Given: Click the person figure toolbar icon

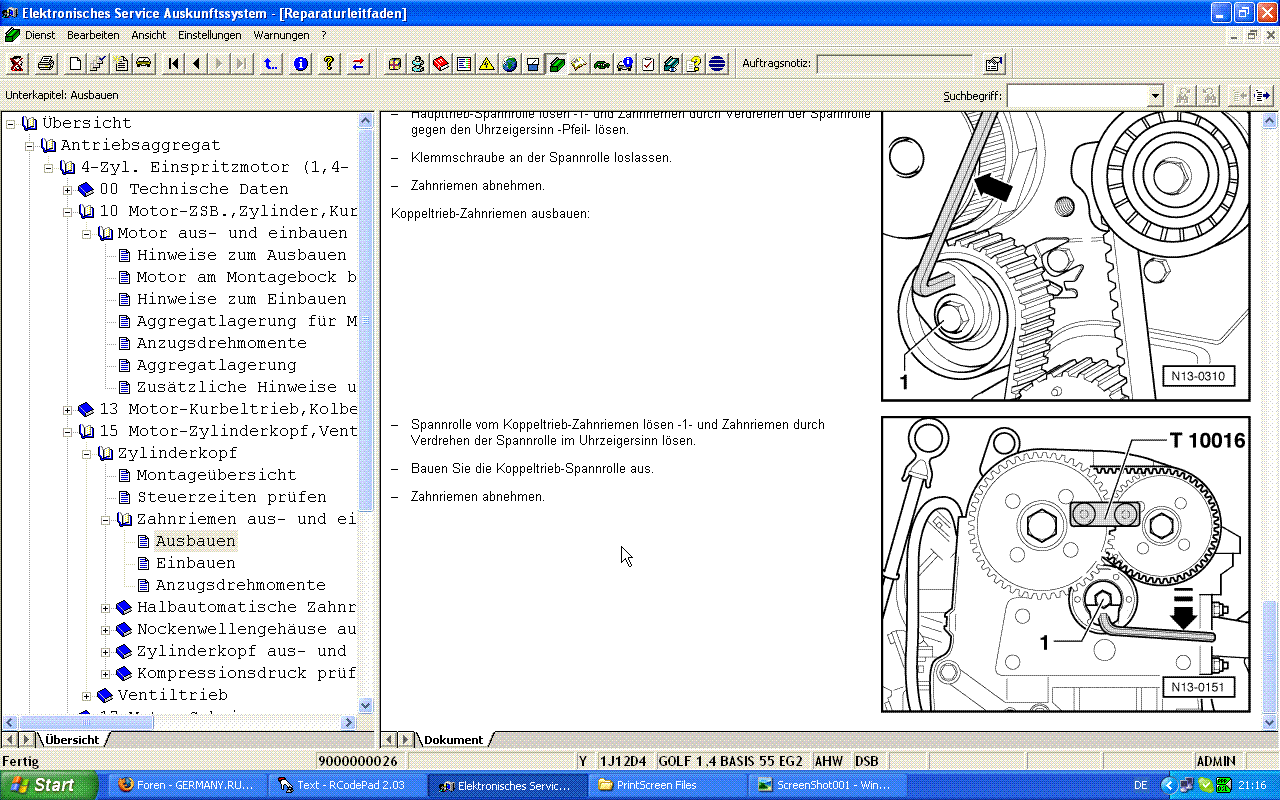Looking at the screenshot, I should click(418, 64).
